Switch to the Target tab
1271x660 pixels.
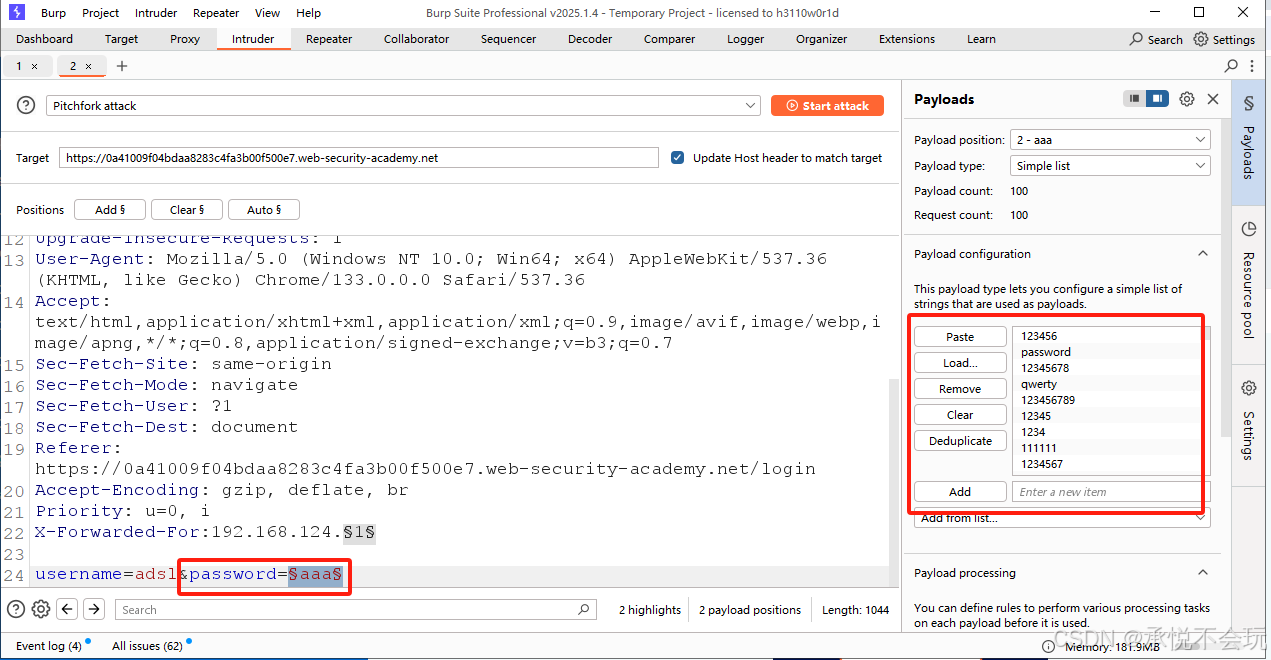coord(122,39)
